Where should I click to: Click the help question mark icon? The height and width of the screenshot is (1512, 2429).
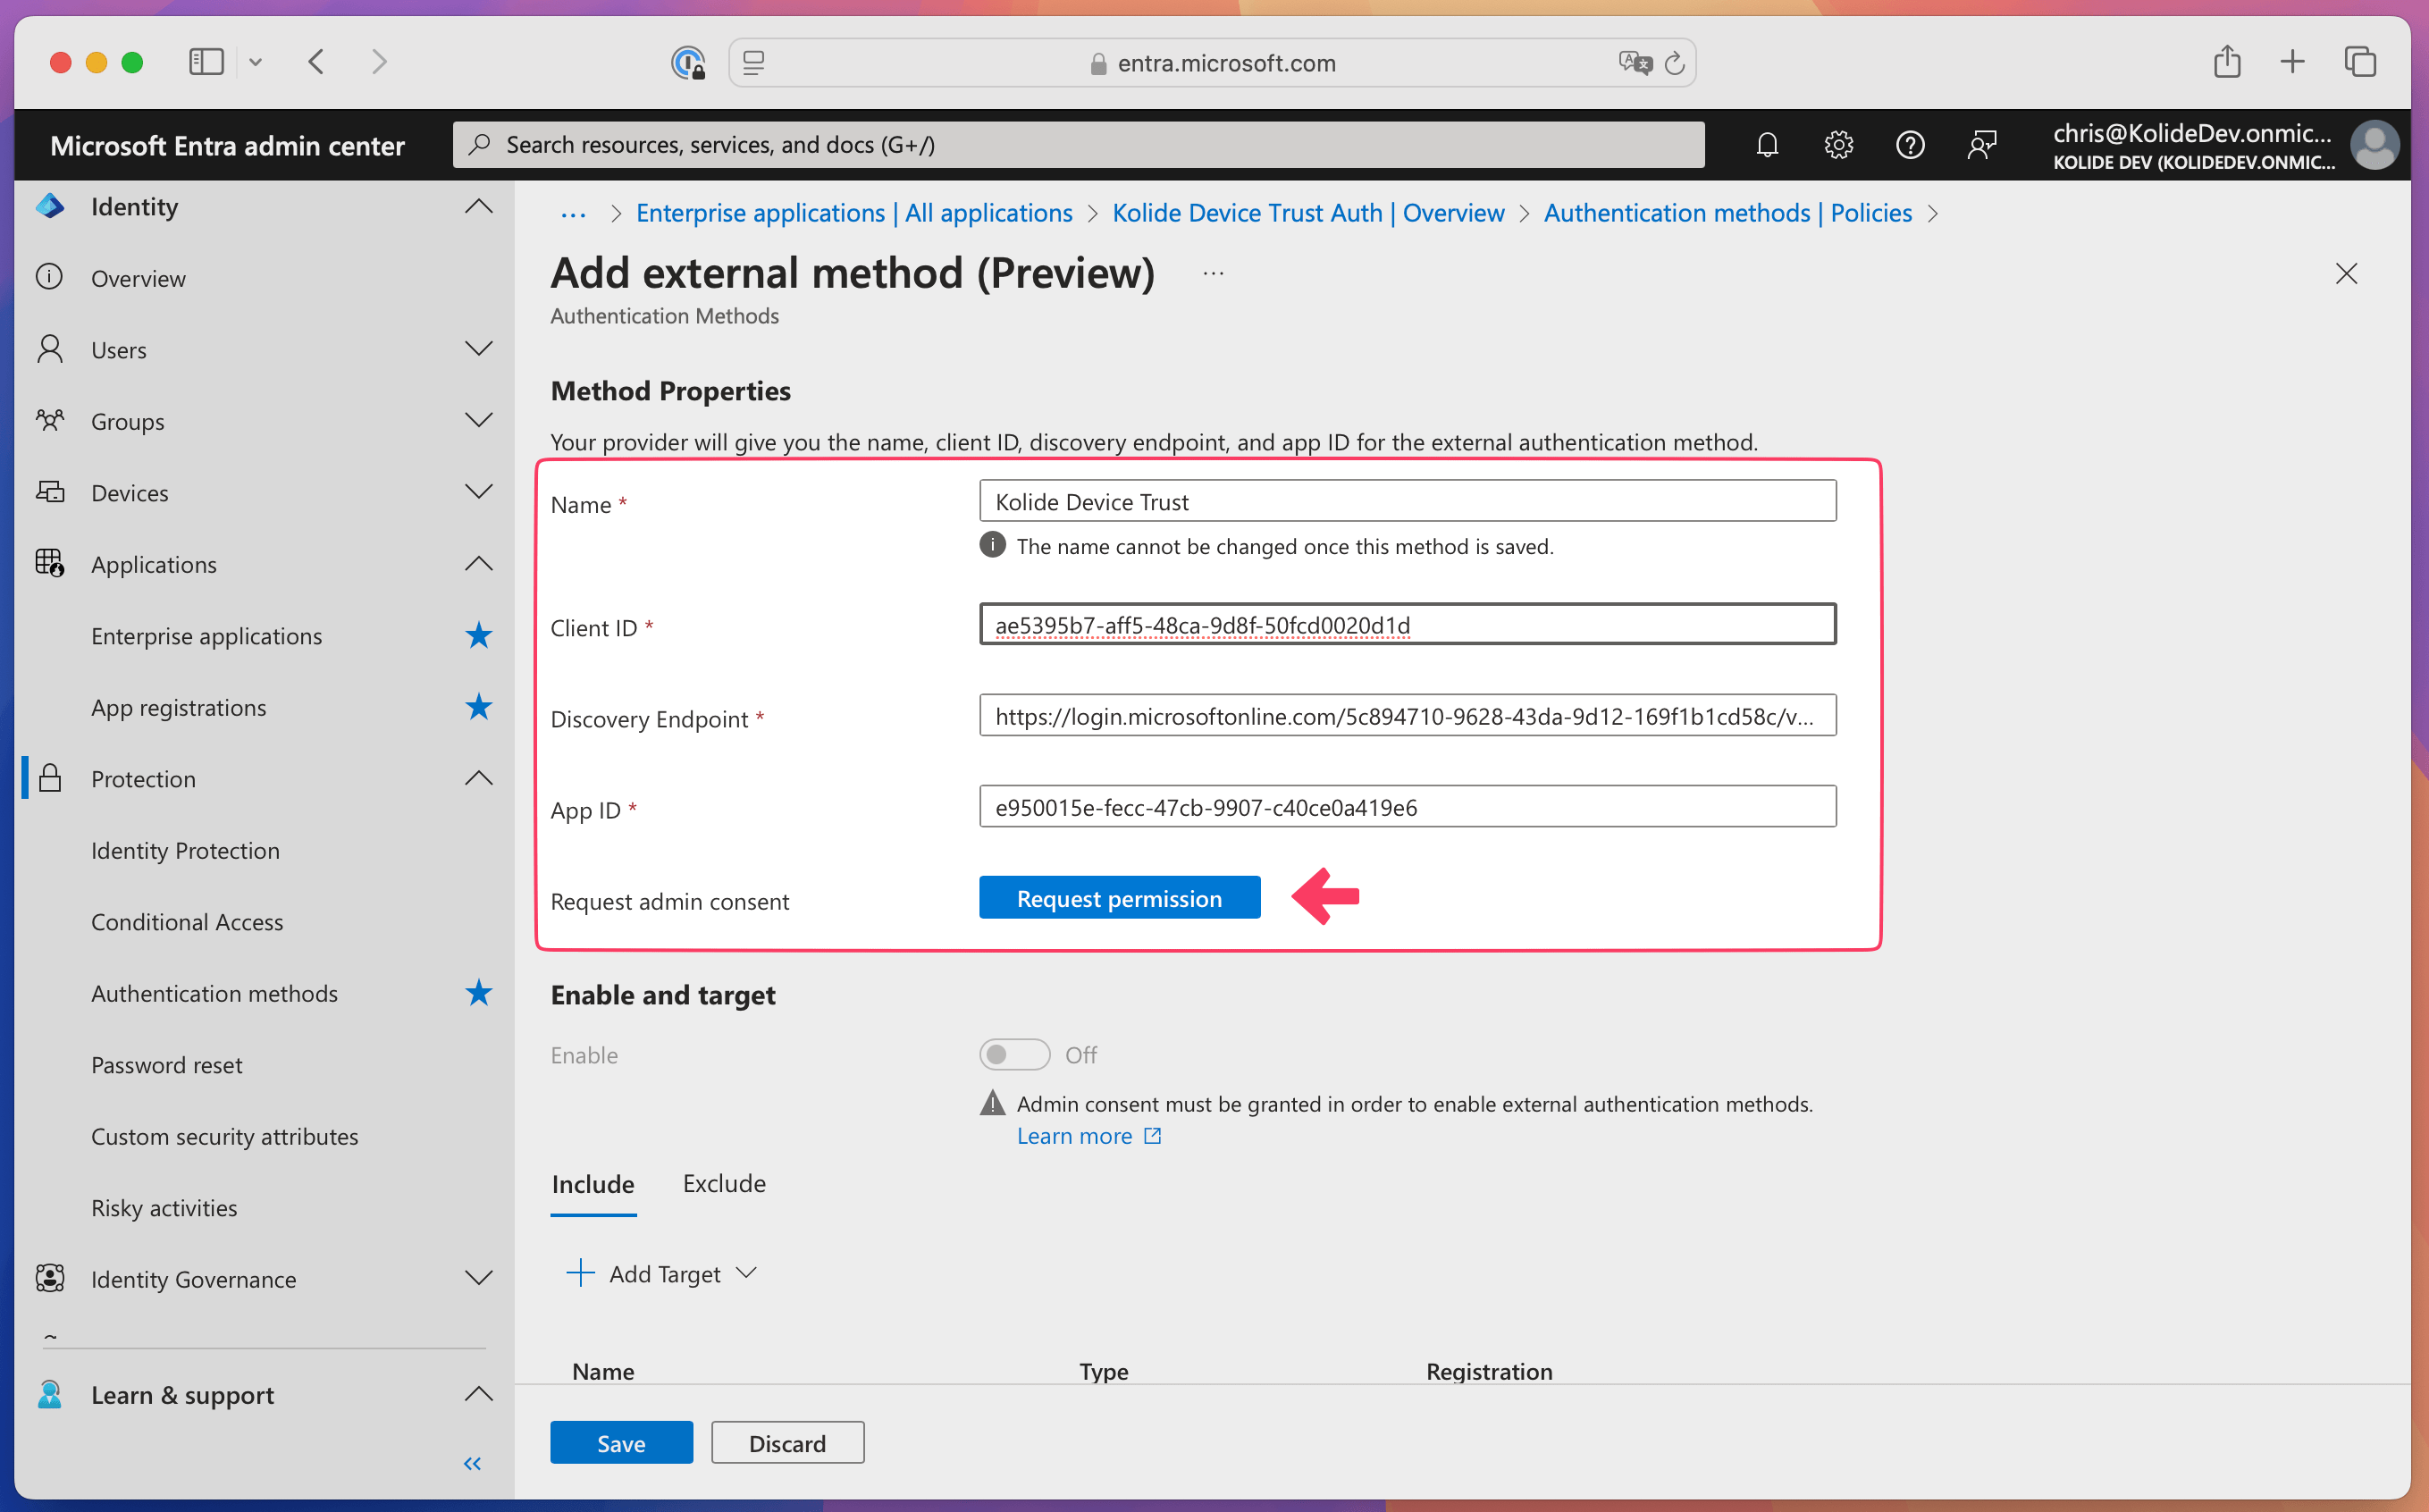1909,145
